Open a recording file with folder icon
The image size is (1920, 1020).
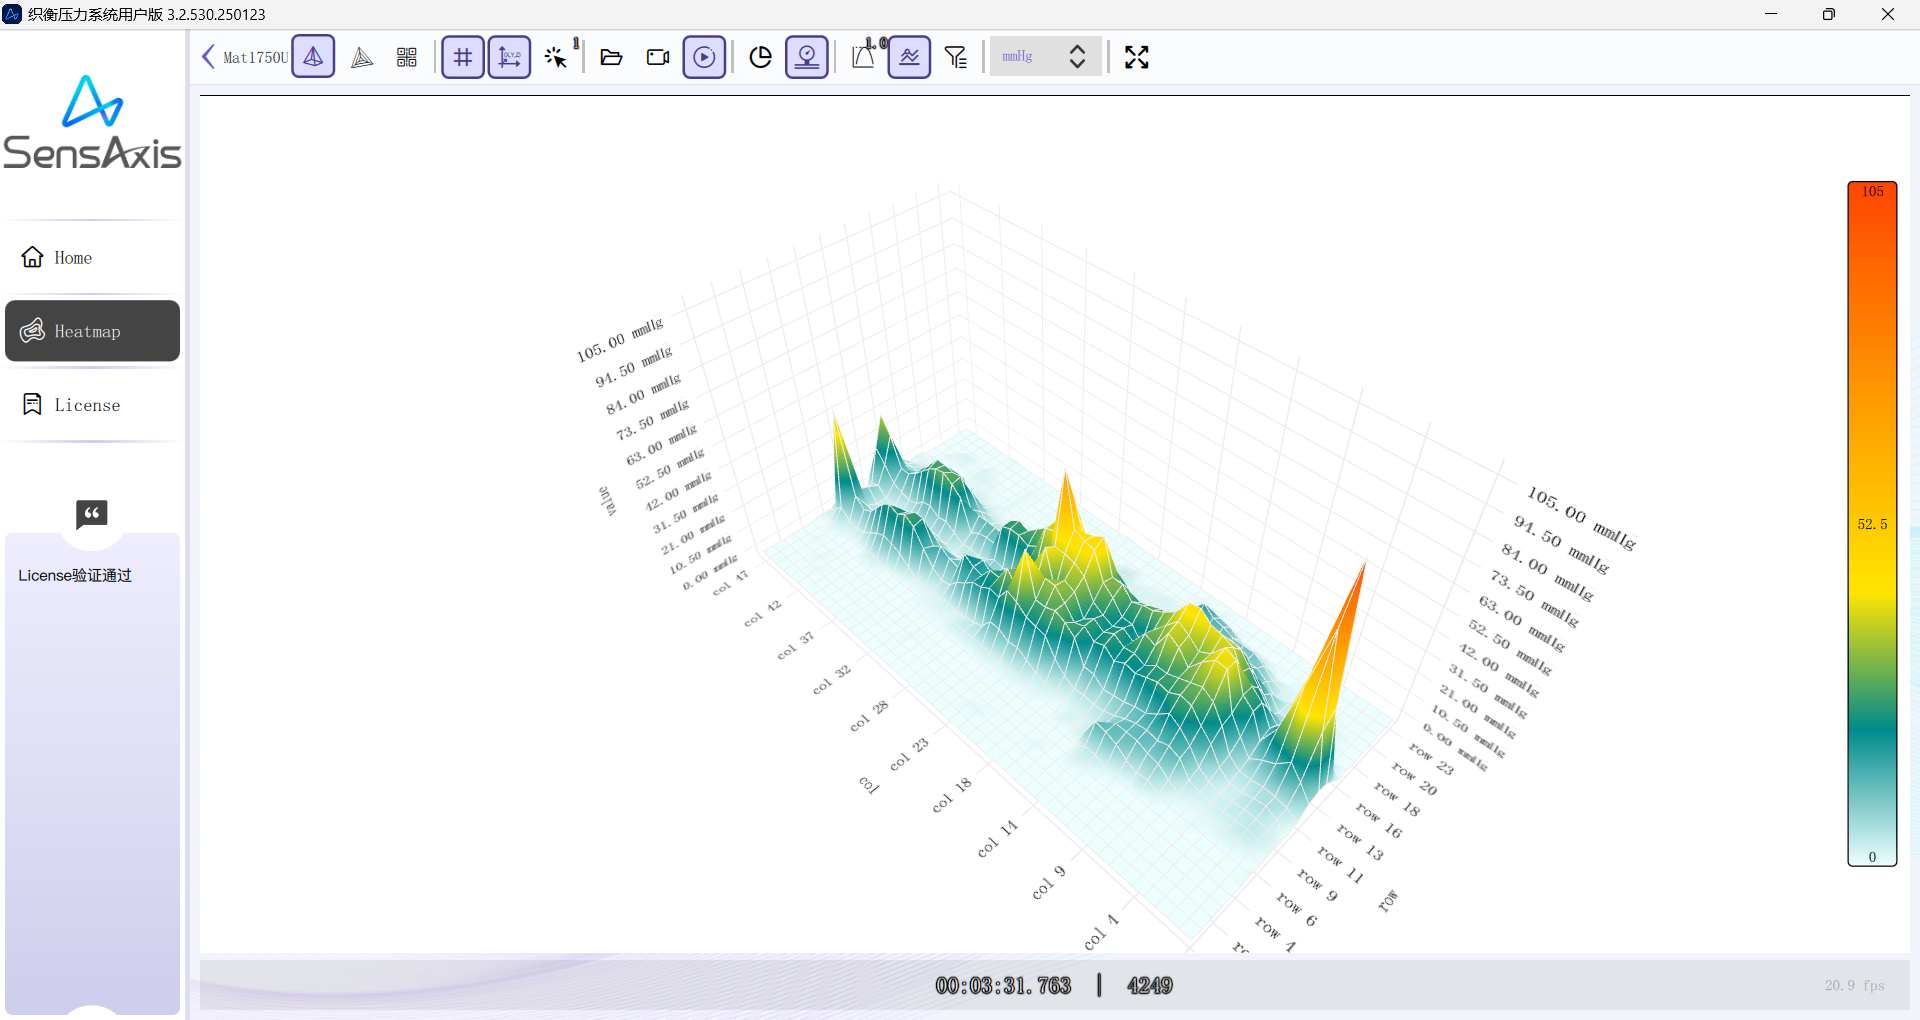611,57
